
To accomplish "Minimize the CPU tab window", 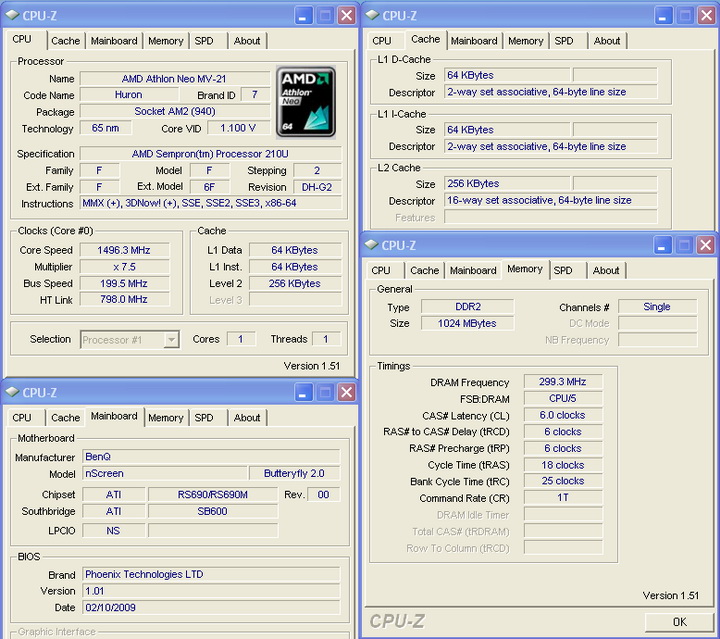I will 303,16.
